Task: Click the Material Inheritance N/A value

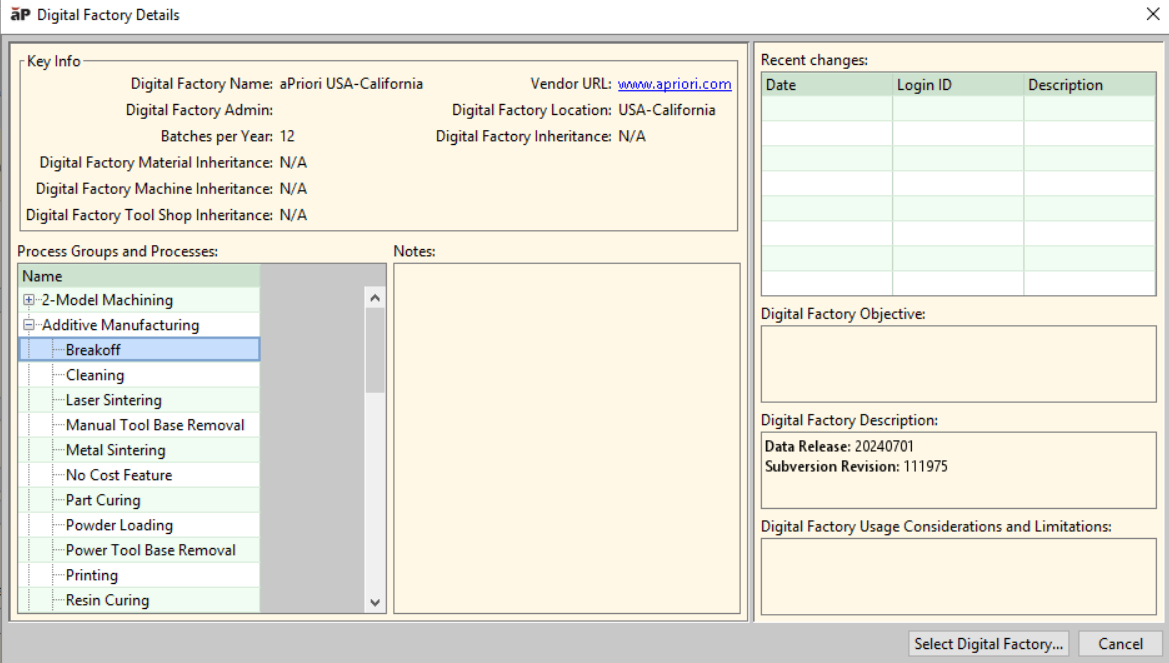Action: pos(293,163)
